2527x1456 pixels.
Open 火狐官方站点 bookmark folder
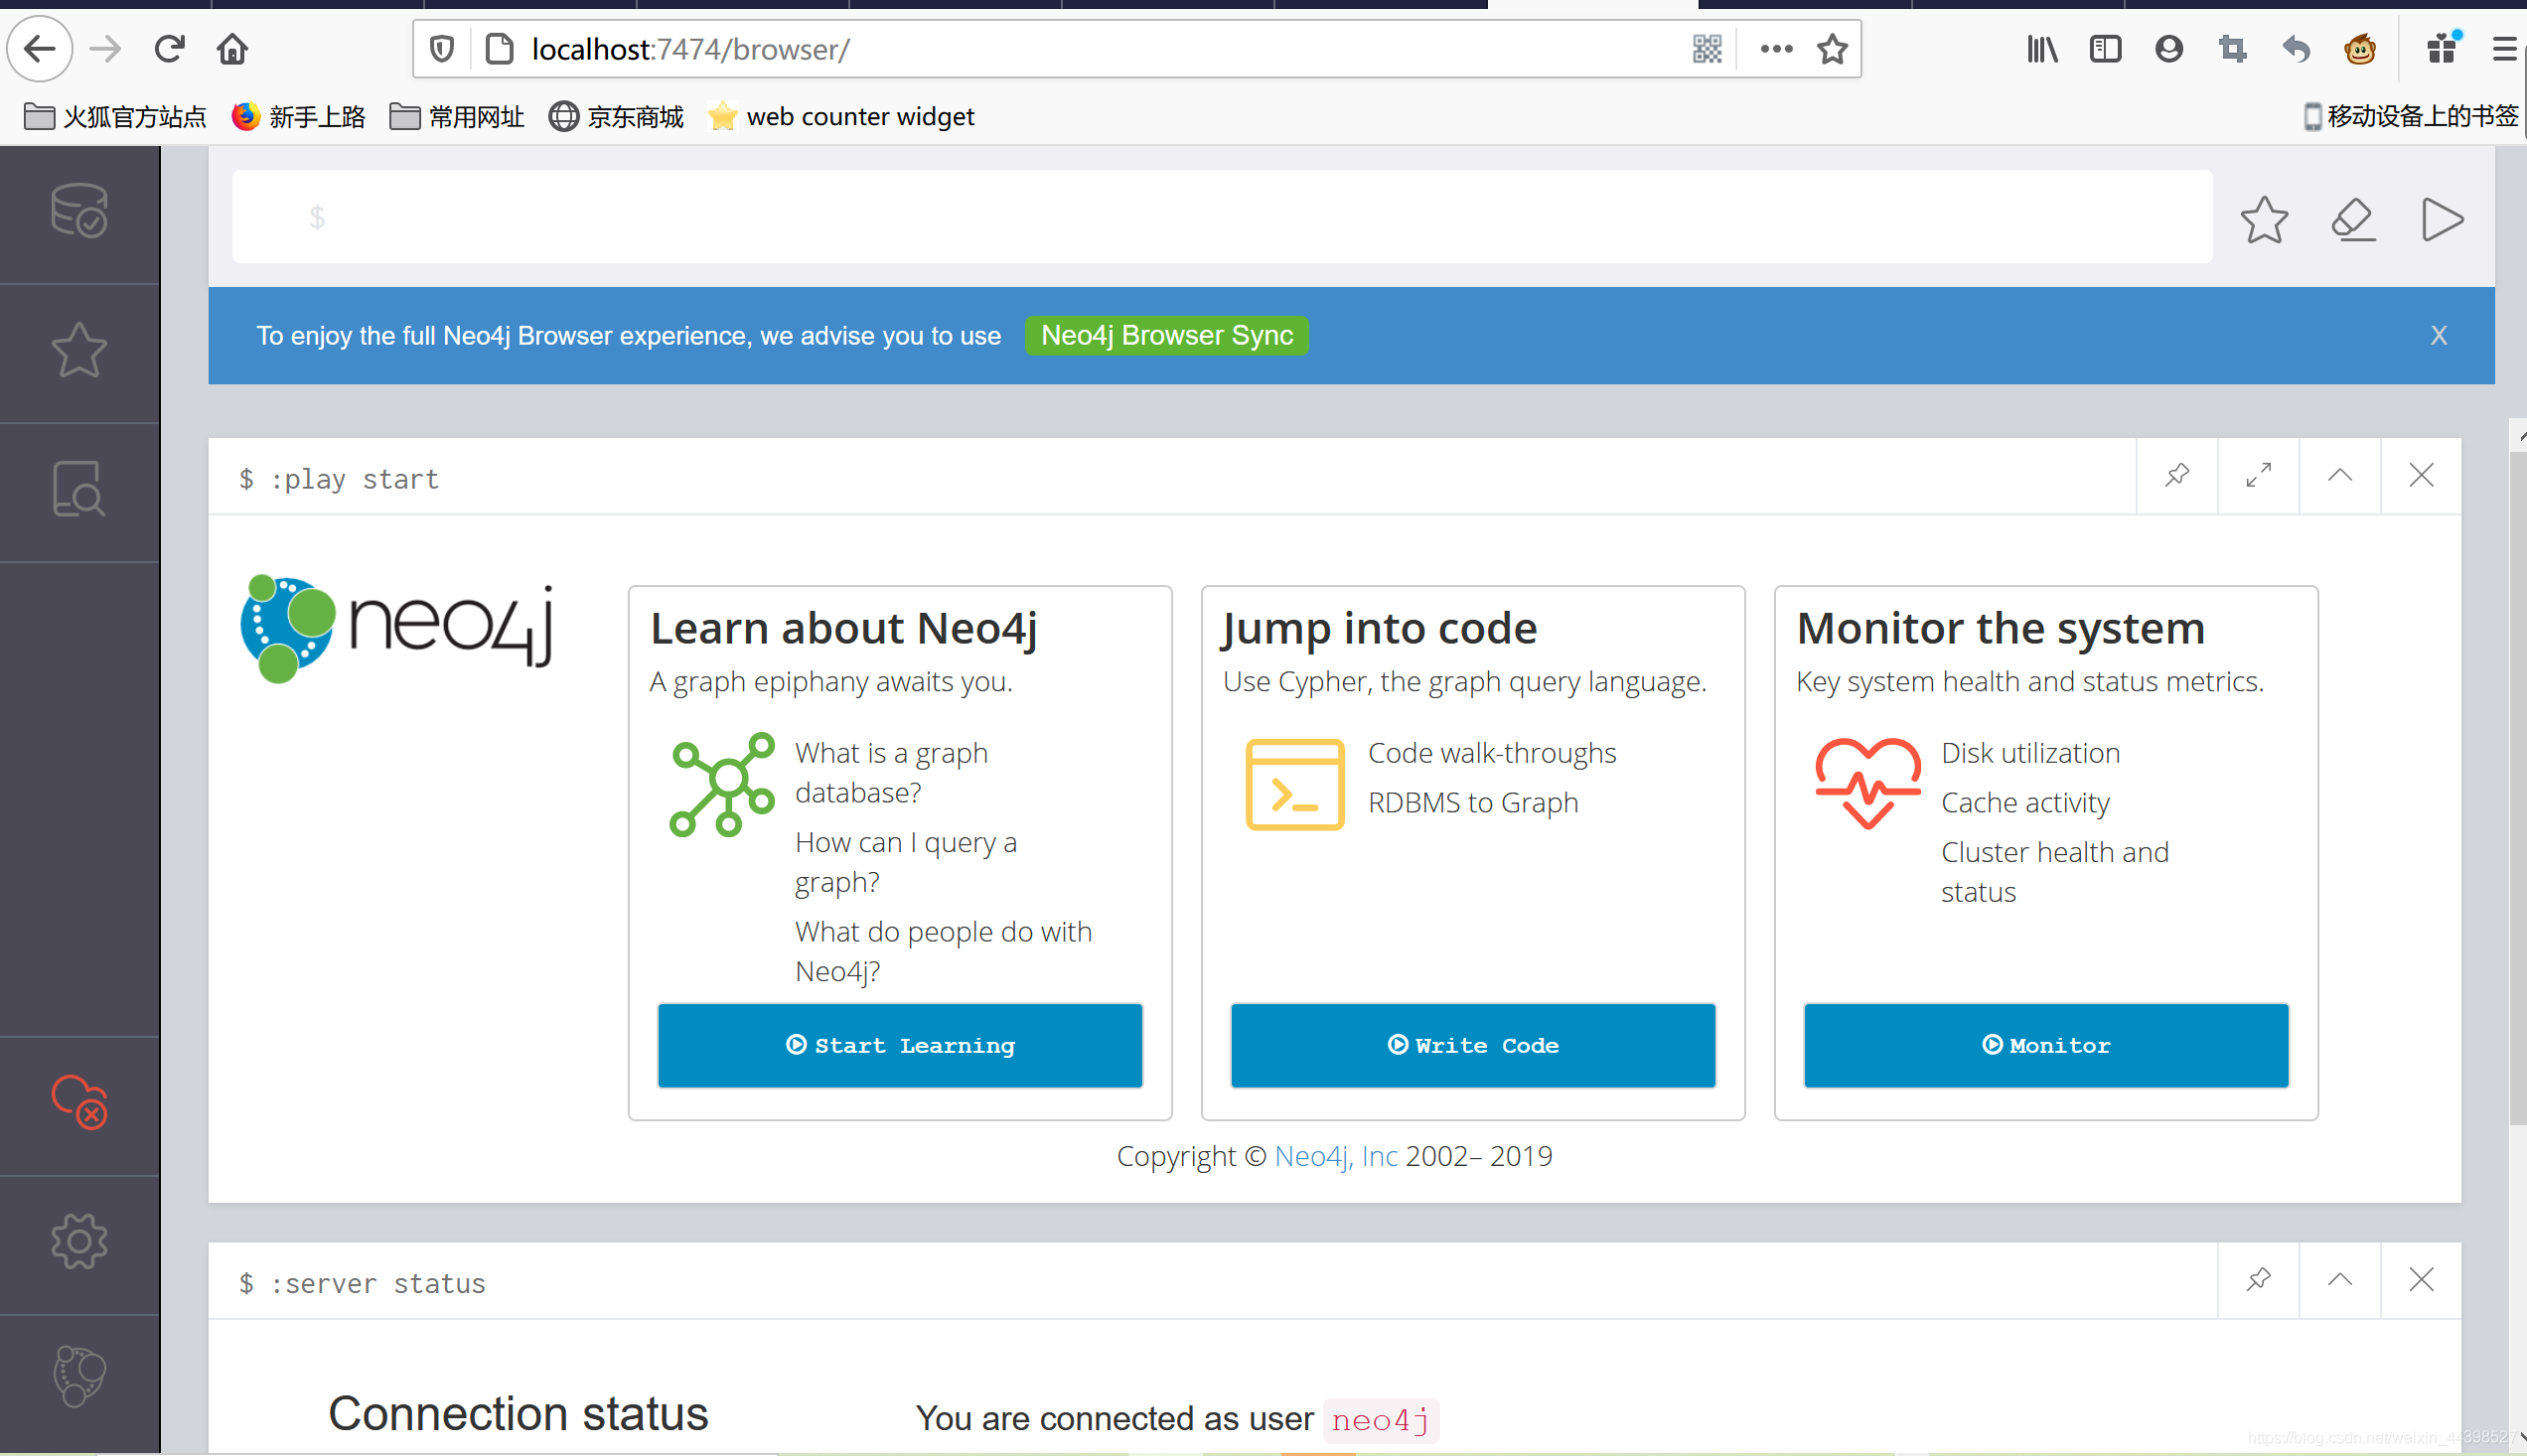point(114,117)
